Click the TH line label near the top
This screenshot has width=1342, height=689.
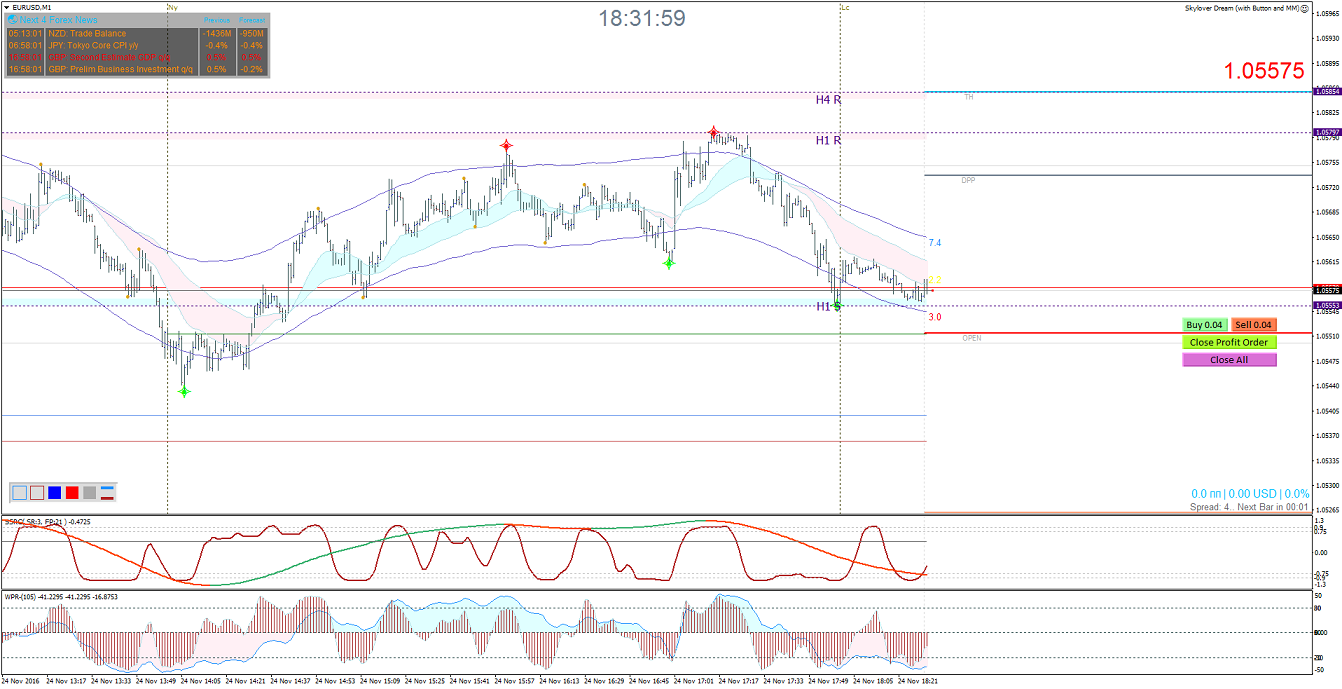968,97
